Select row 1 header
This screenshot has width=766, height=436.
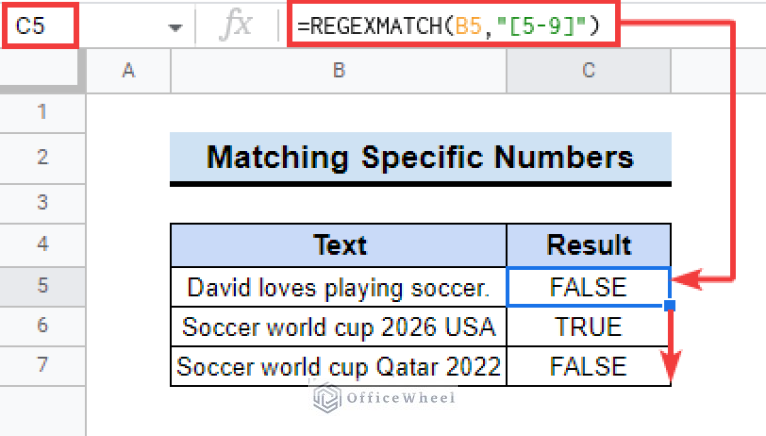click(43, 112)
